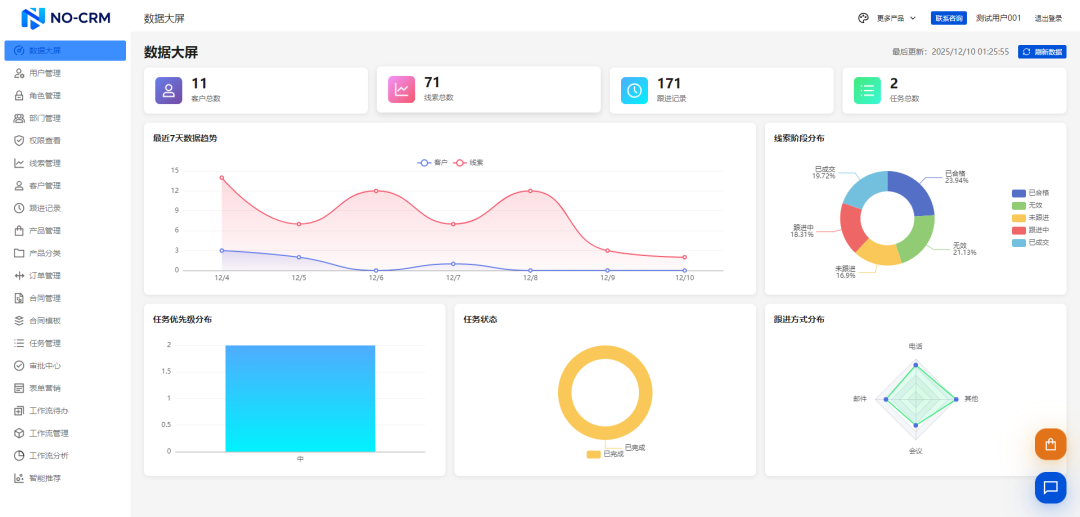
Task: Click the 工作流管理 cube icon
Action: pos(19,433)
